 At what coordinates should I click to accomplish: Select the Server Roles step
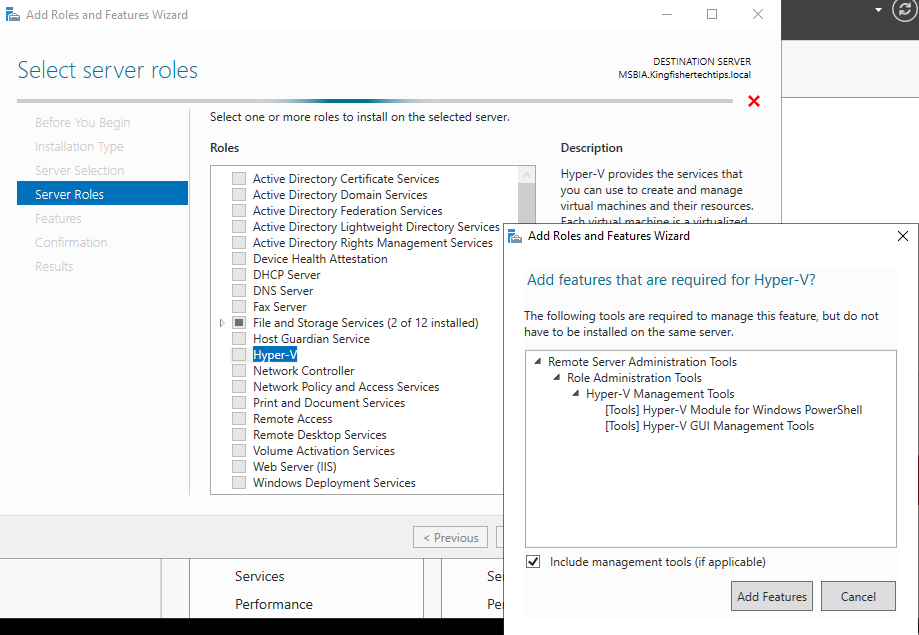tap(103, 193)
